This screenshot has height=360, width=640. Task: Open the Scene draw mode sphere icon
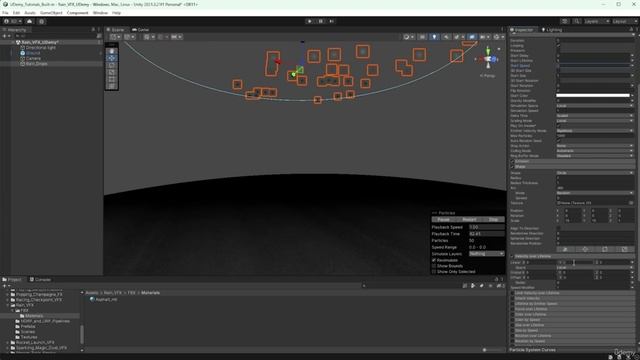point(407,37)
